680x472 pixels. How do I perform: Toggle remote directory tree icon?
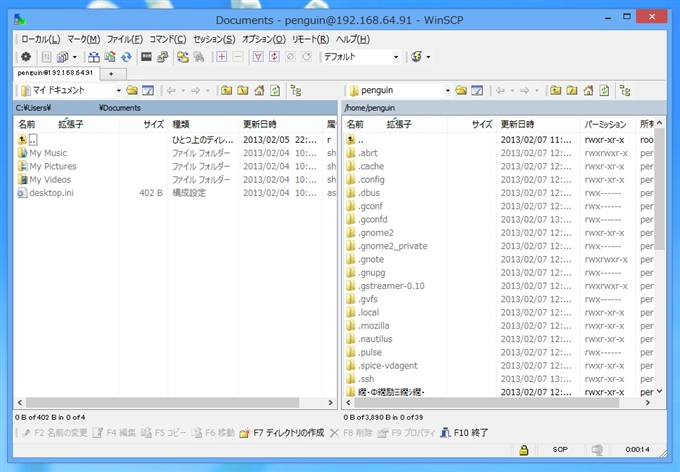(625, 91)
